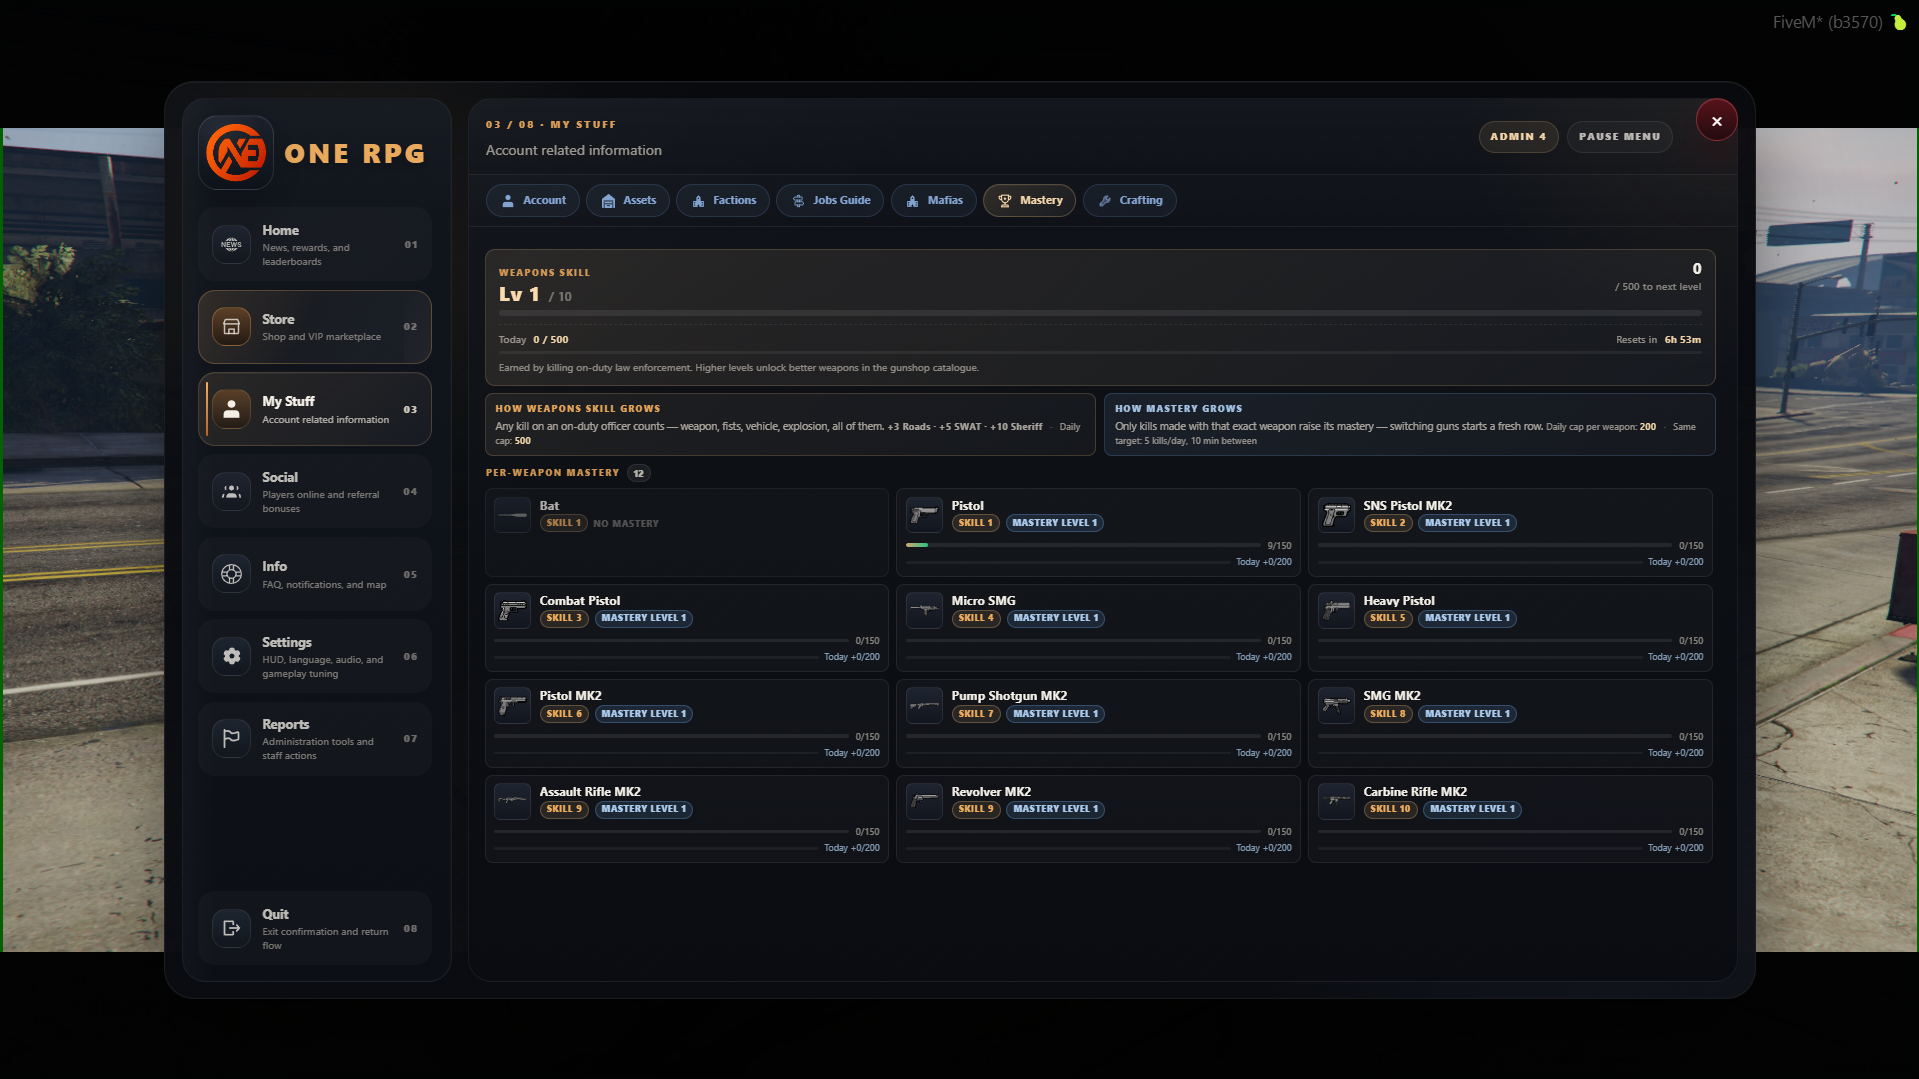Open the Home menu entry
The height and width of the screenshot is (1079, 1919).
[314, 244]
